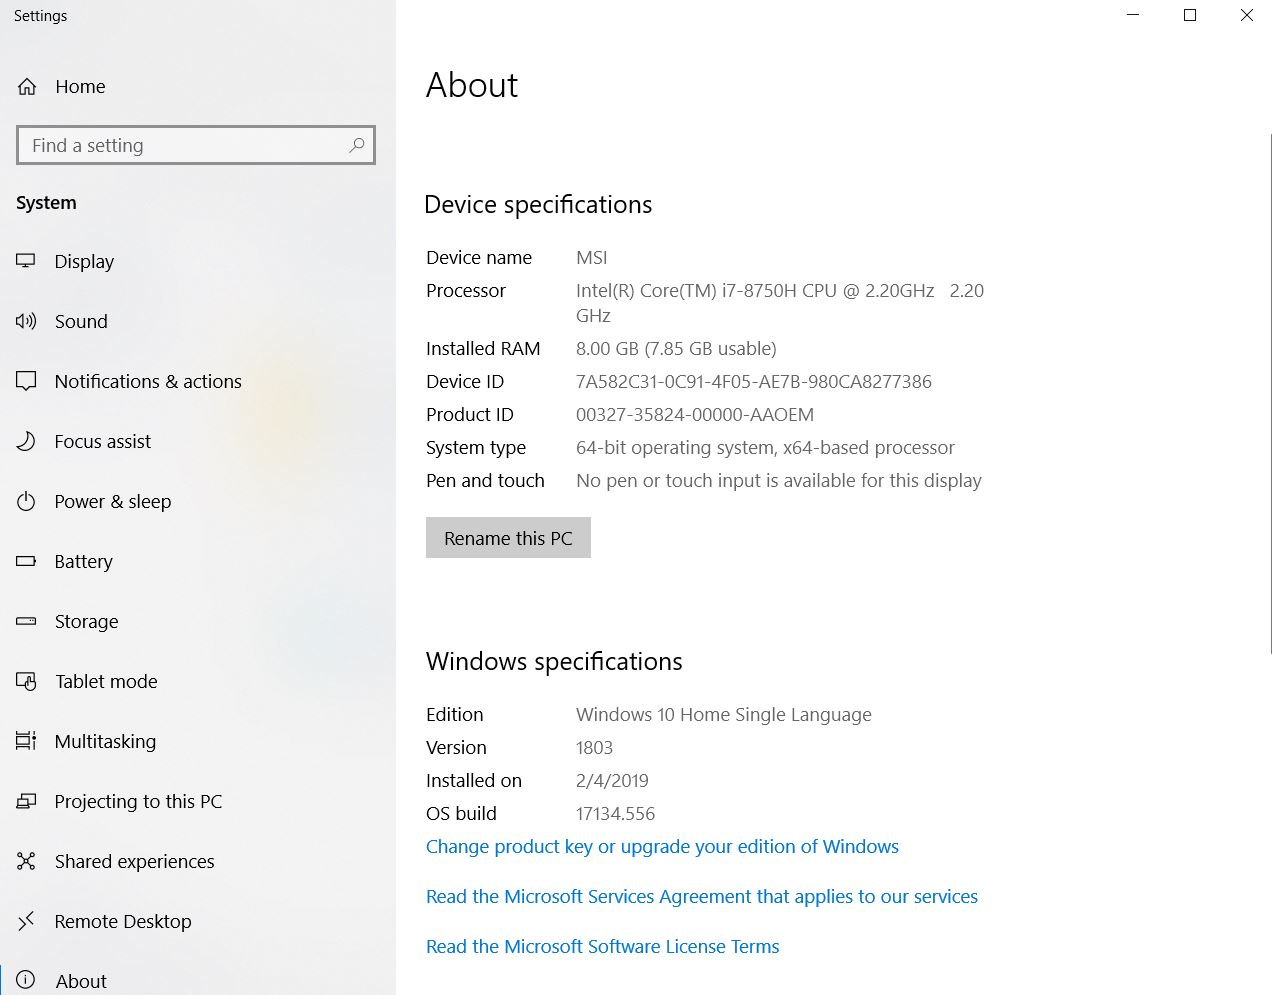Open Change product key or upgrade link
The width and height of the screenshot is (1272, 995).
pos(662,846)
